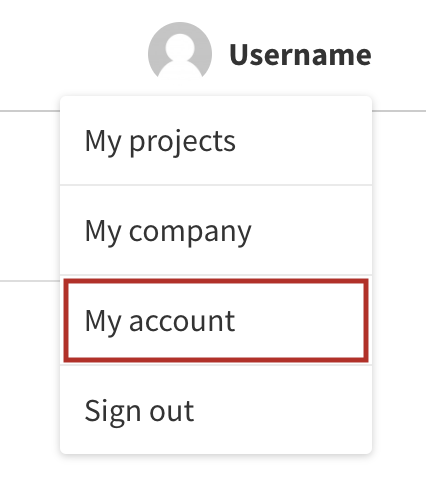The height and width of the screenshot is (484, 426).
Task: Pick the first entry, My projects
Action: (216, 140)
